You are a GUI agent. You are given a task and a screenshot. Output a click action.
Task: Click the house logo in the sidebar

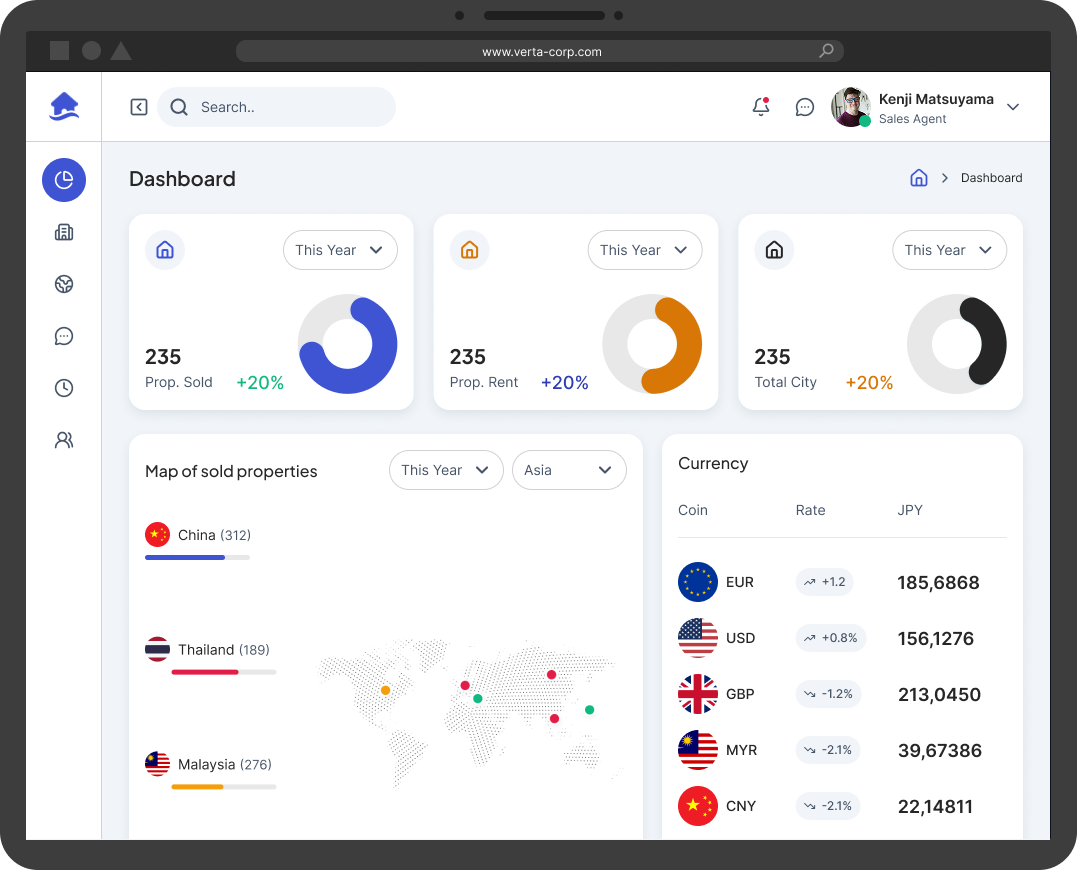(64, 106)
